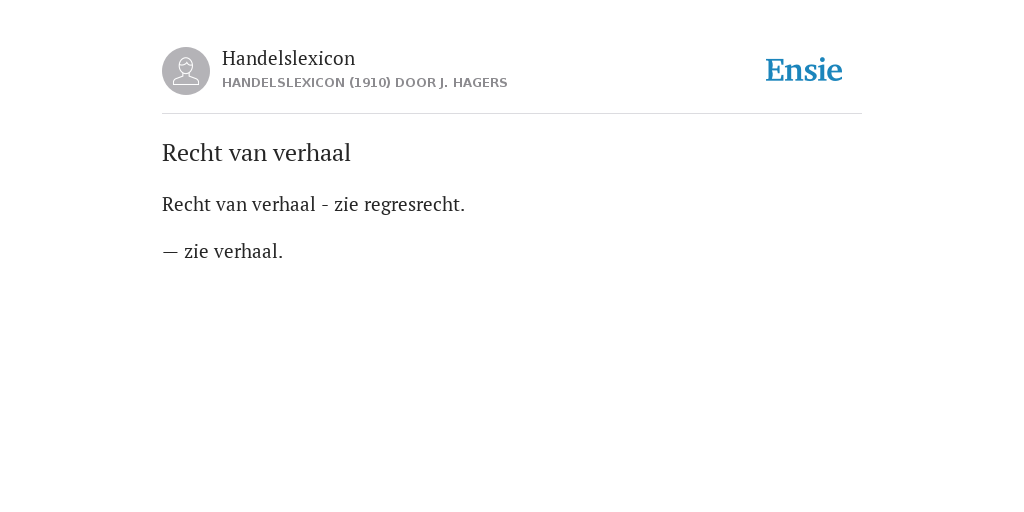This screenshot has width=1024, height=512.
Task: Click the 'Recht van verhaal' heading
Action: (x=256, y=153)
